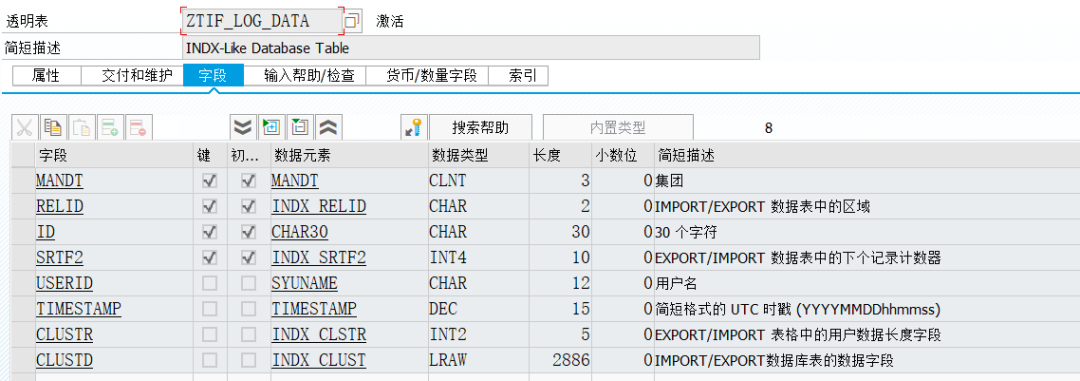Click the ZTIF_LOG_DATA table name field
1080x381 pixels.
[261, 21]
